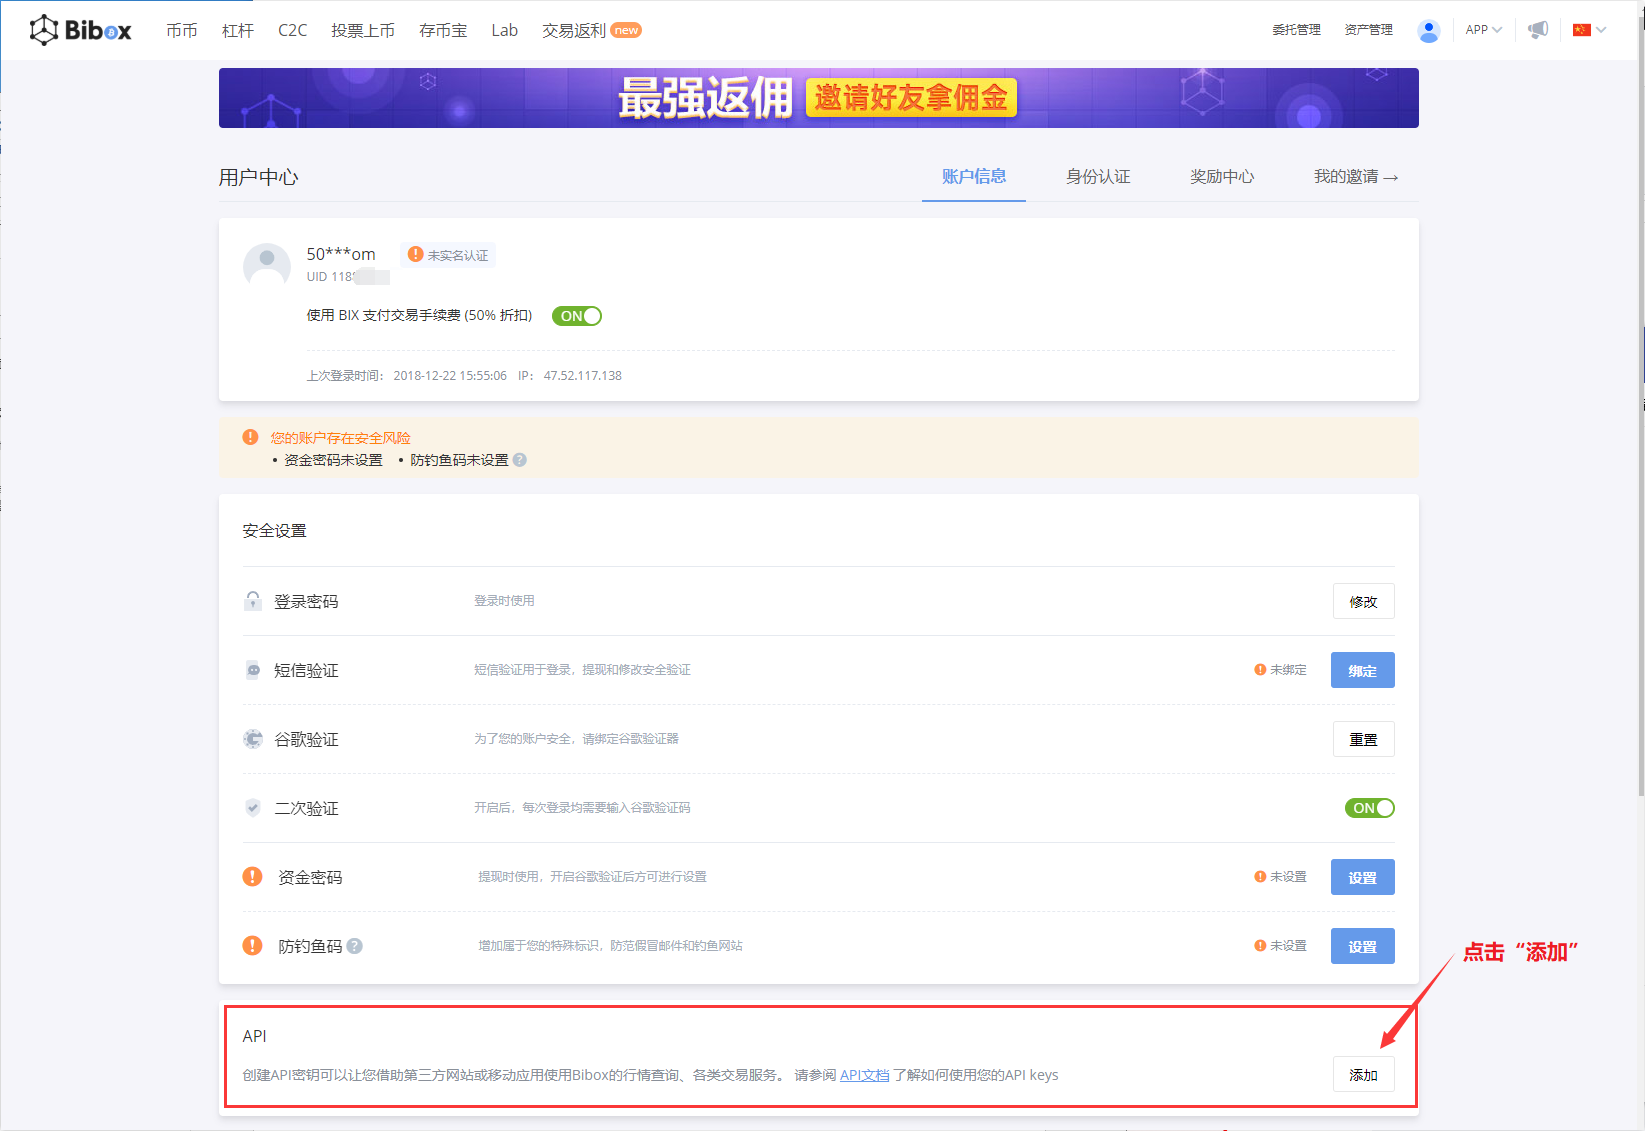Viewport: 1645px width, 1131px height.
Task: Open the 交易返利 menu
Action: 574,31
